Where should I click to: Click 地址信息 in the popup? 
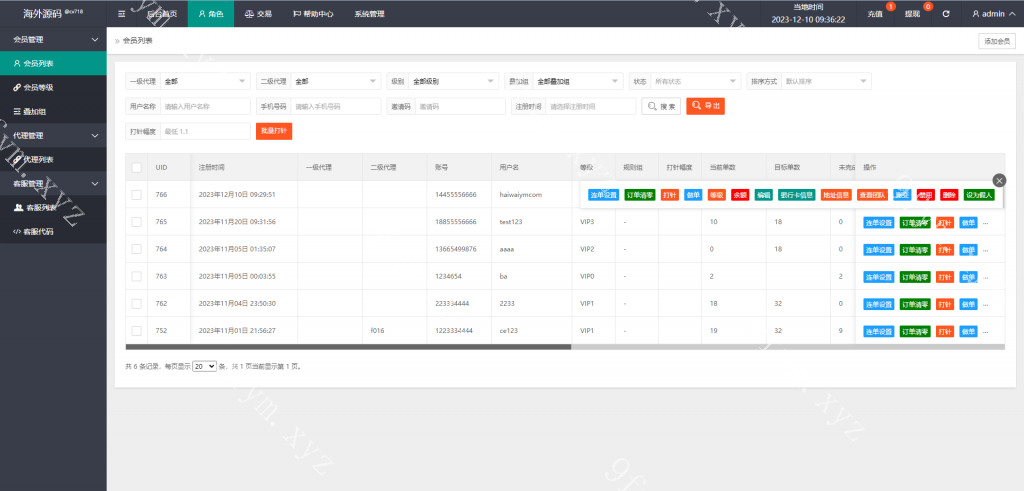click(x=836, y=195)
